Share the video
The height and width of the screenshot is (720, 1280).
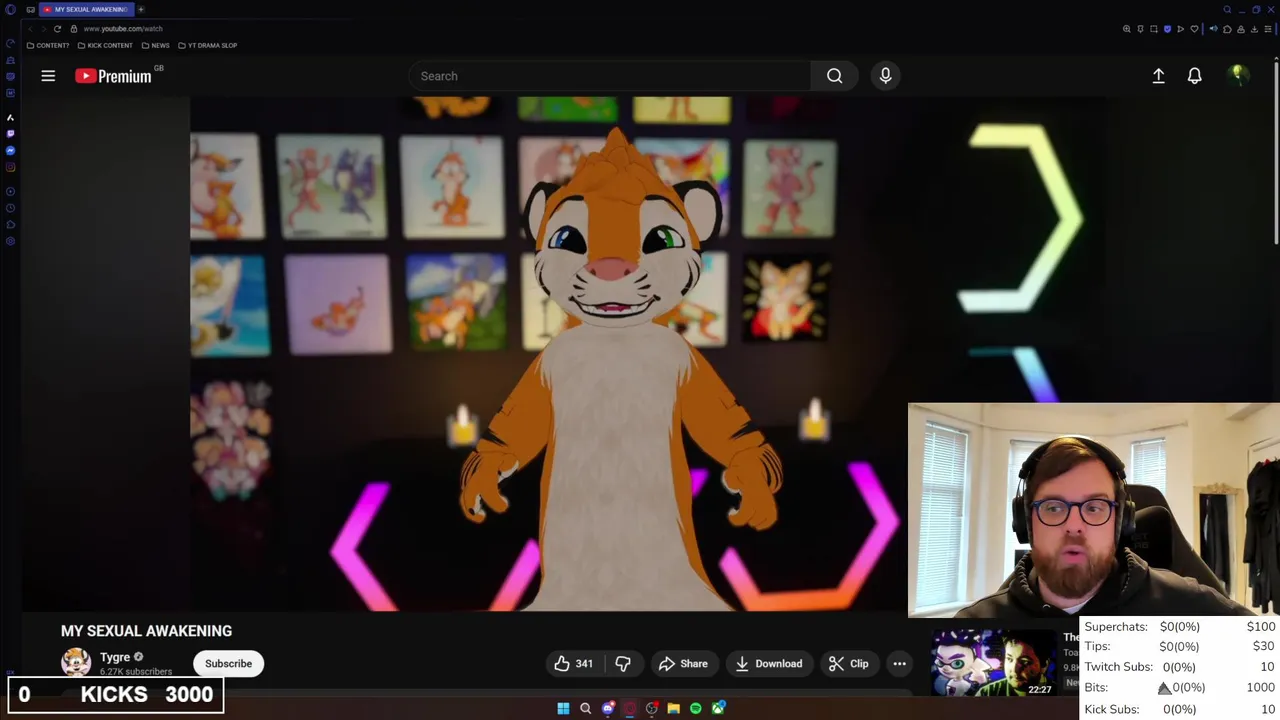click(683, 664)
